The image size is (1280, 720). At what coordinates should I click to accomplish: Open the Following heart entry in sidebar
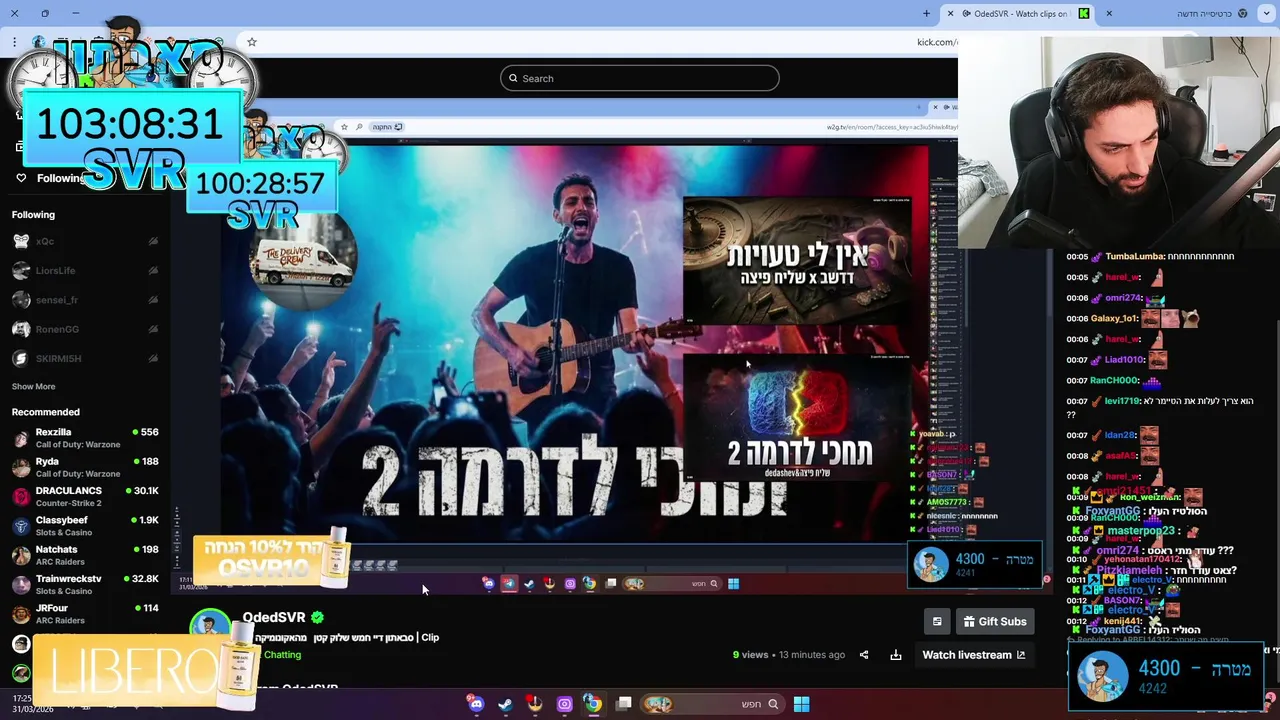(x=50, y=178)
